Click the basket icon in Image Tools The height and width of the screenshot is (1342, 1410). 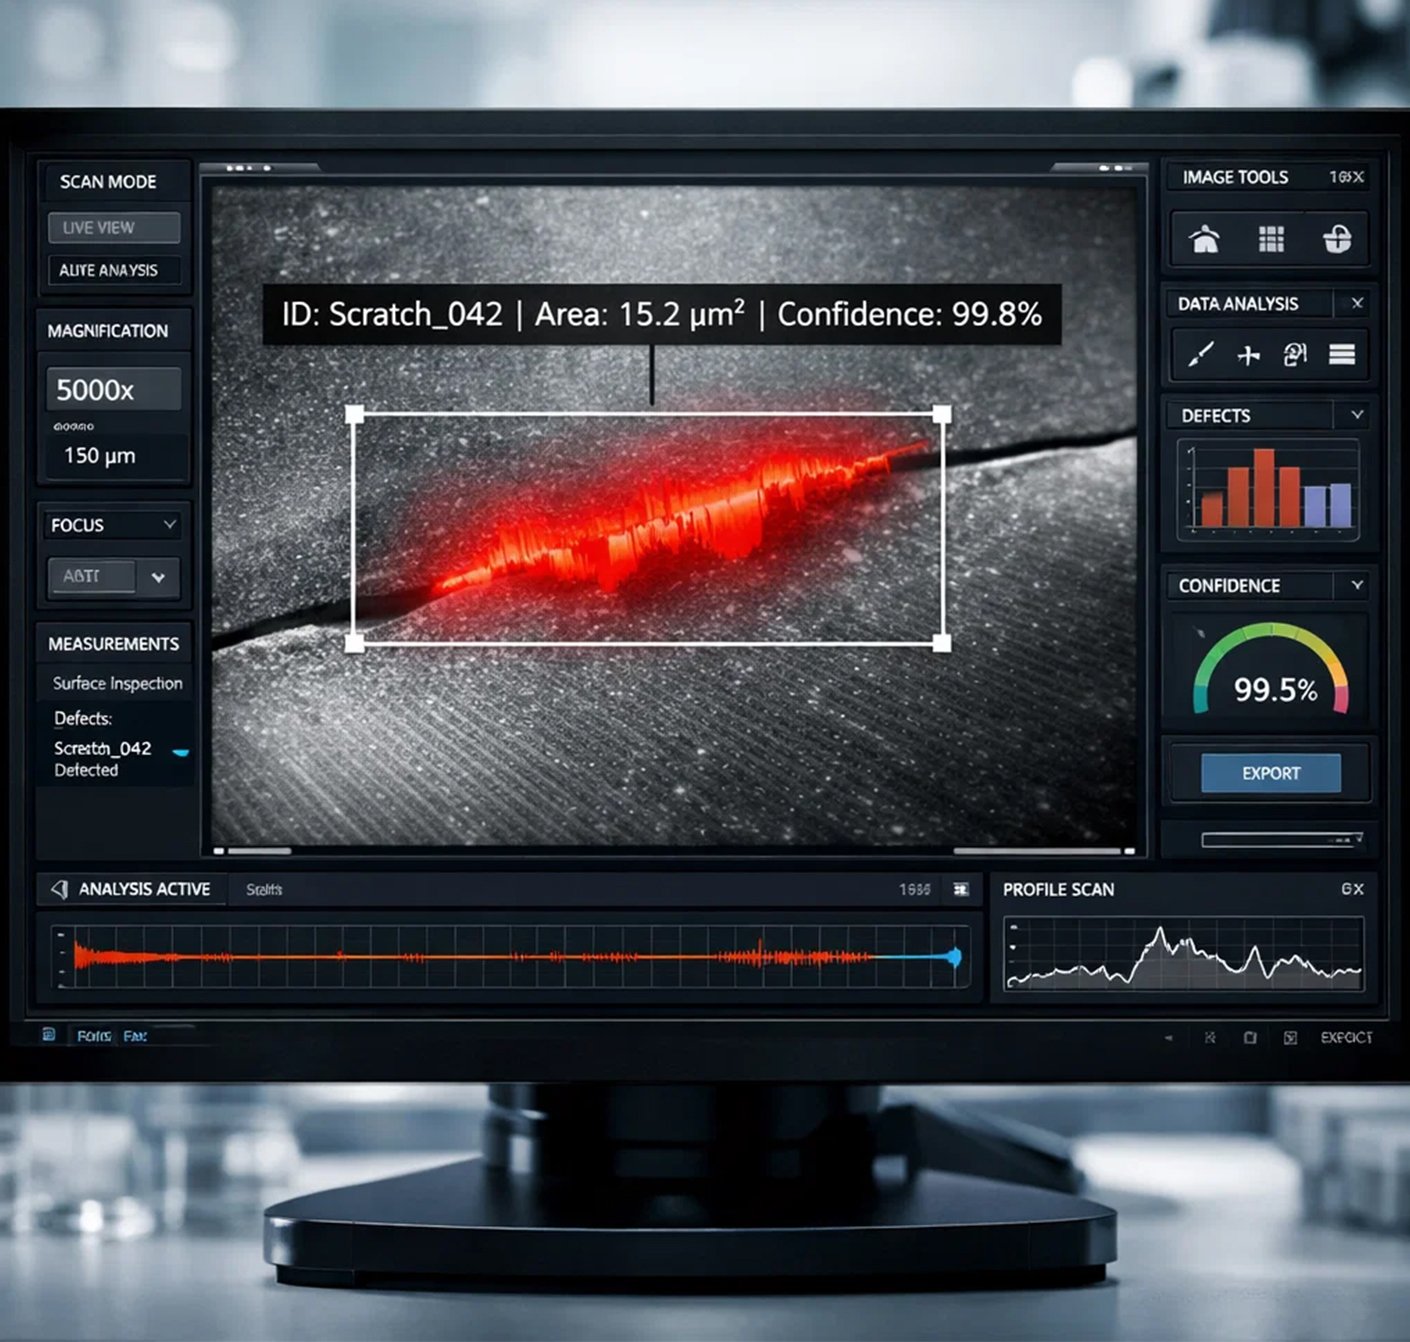coord(1337,239)
